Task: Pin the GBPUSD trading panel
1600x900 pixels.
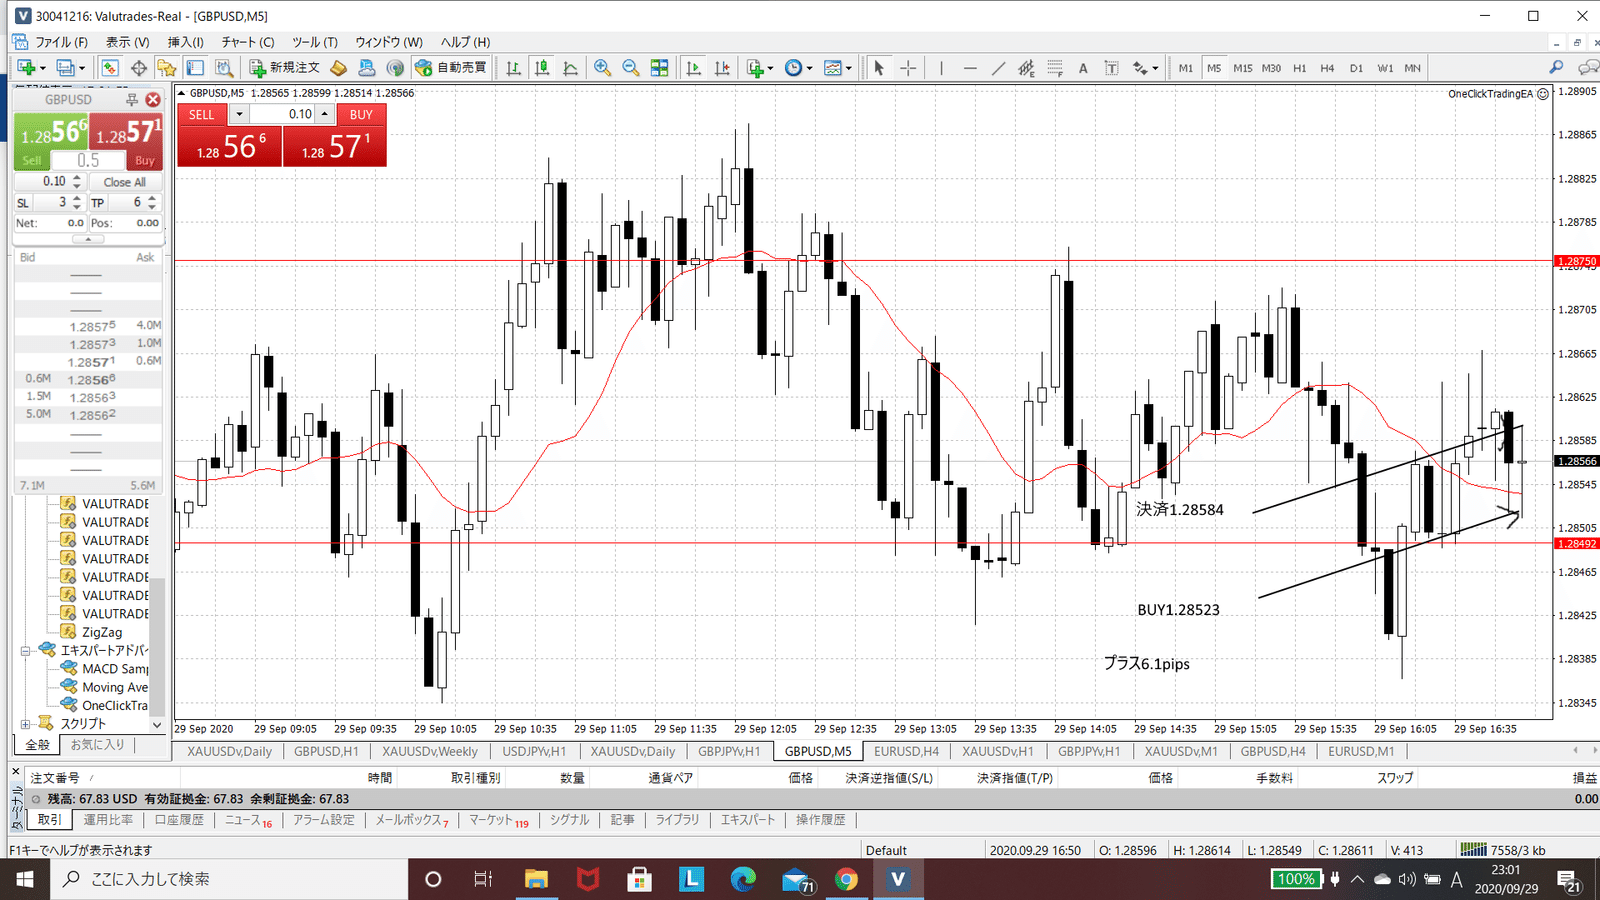Action: pyautogui.click(x=131, y=100)
